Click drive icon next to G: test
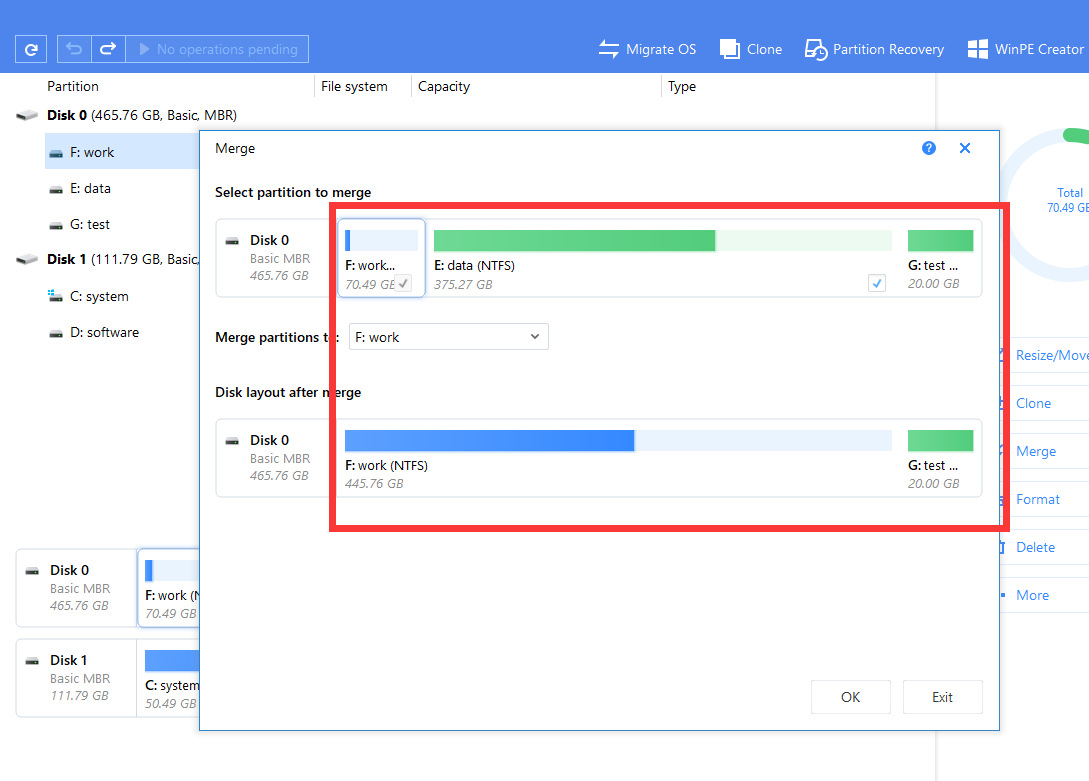Screen dimensions: 1089x781 pos(56,225)
